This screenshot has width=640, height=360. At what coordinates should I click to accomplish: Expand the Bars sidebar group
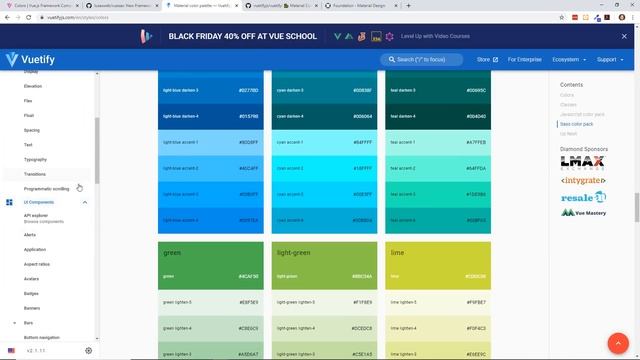(15, 323)
